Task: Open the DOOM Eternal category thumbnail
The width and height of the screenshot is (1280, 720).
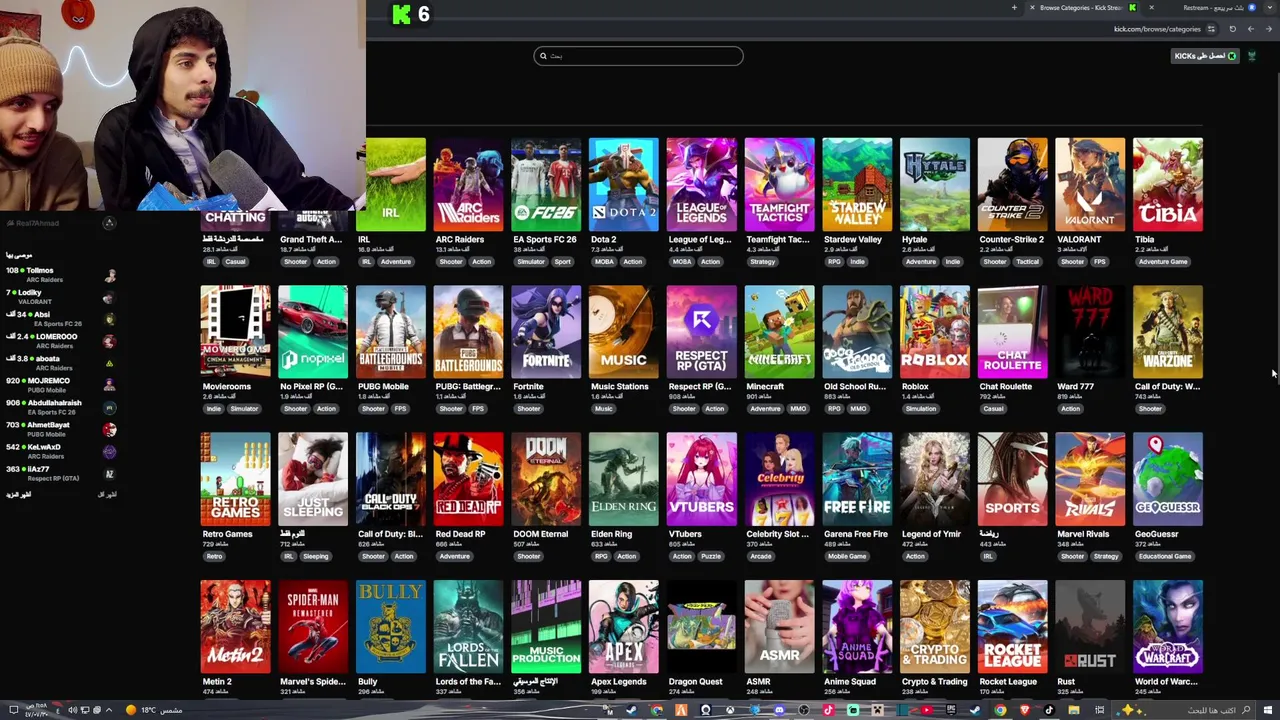Action: point(546,479)
